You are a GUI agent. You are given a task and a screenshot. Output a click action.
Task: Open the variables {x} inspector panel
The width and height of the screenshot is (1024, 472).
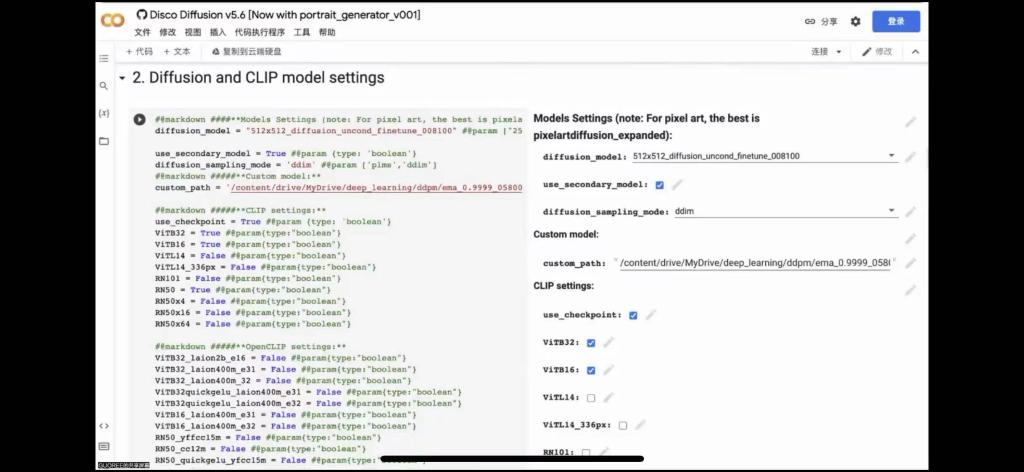pos(104,113)
